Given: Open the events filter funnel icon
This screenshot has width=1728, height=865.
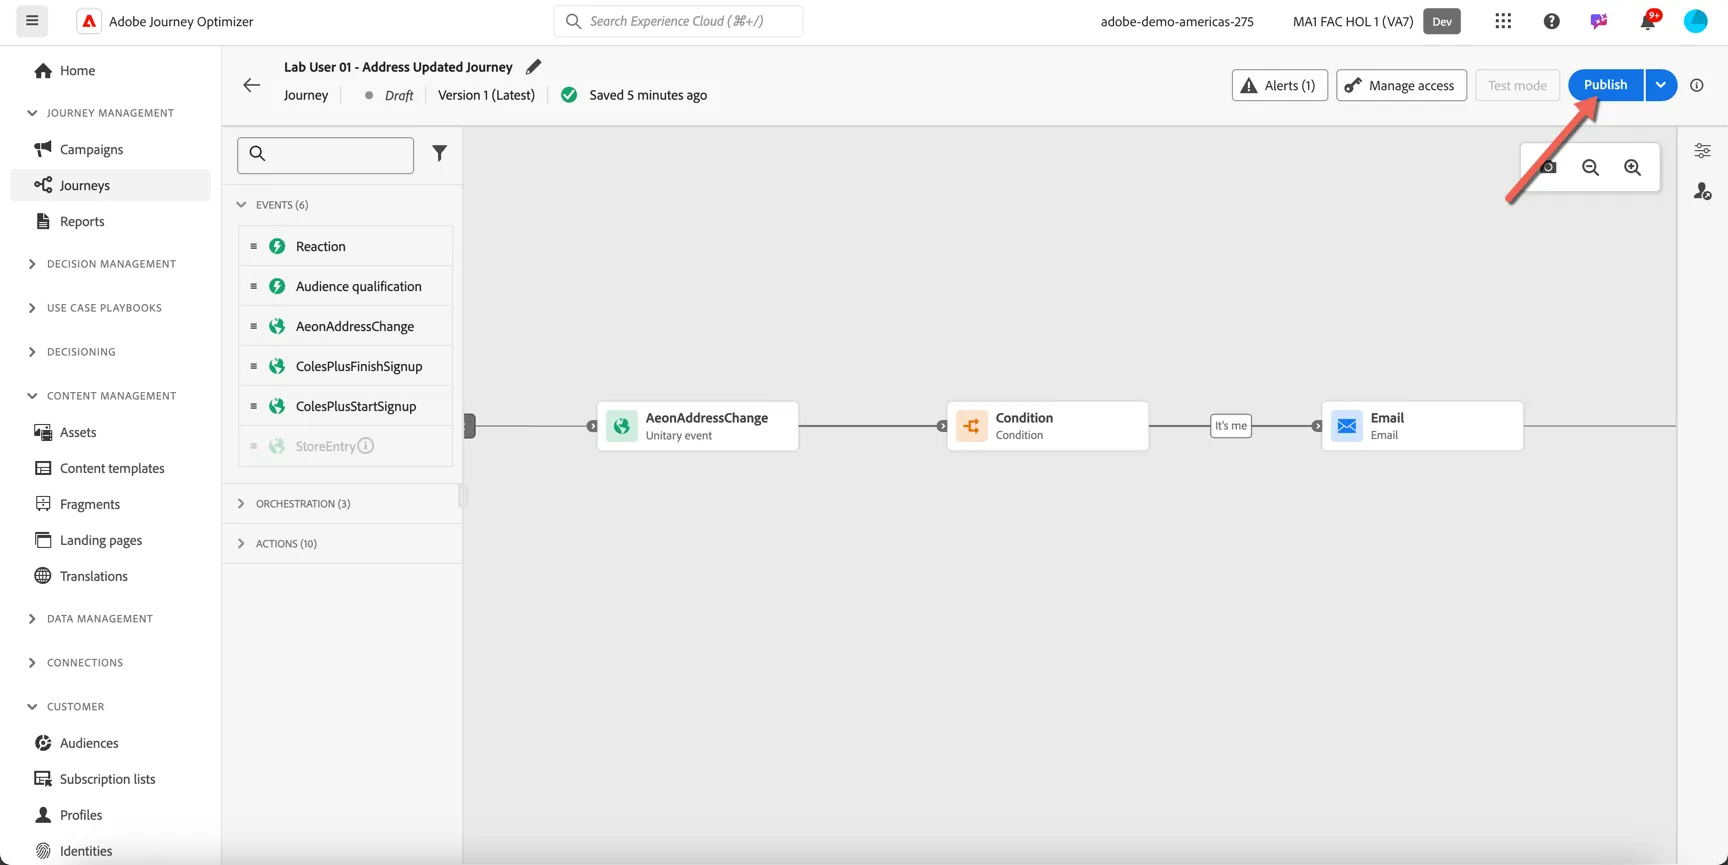Looking at the screenshot, I should 439,153.
